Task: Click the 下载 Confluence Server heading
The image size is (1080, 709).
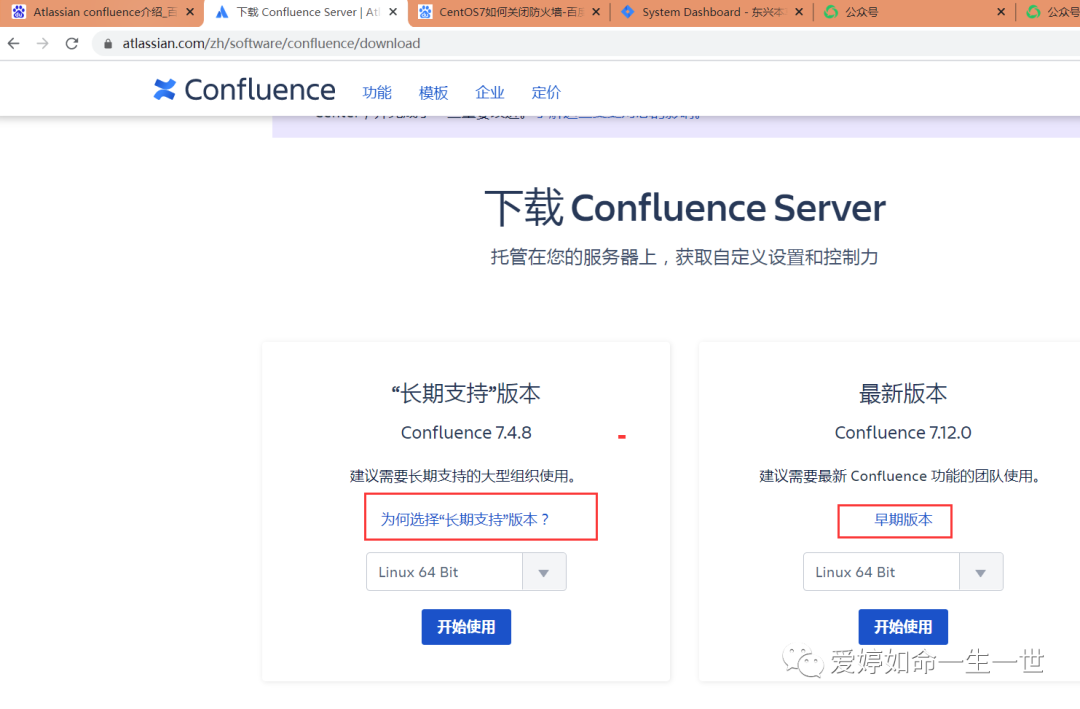Action: tap(685, 208)
